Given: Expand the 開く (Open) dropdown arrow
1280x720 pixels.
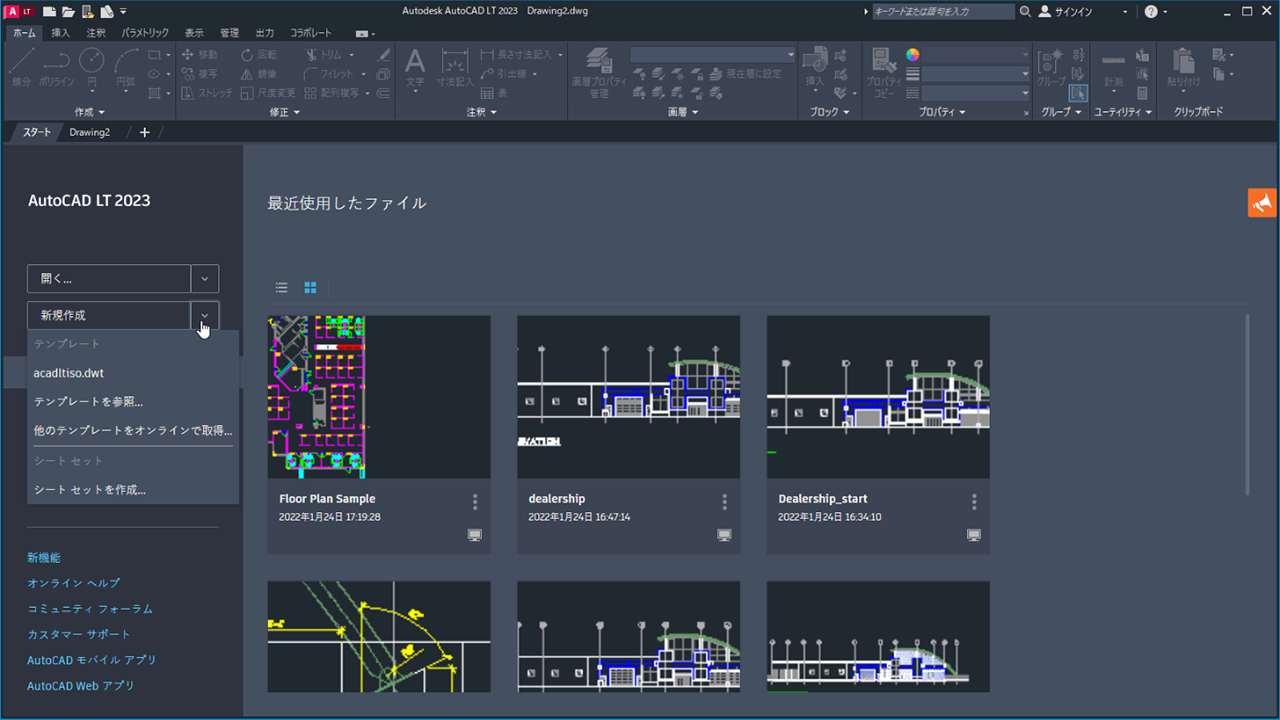Looking at the screenshot, I should (x=205, y=279).
